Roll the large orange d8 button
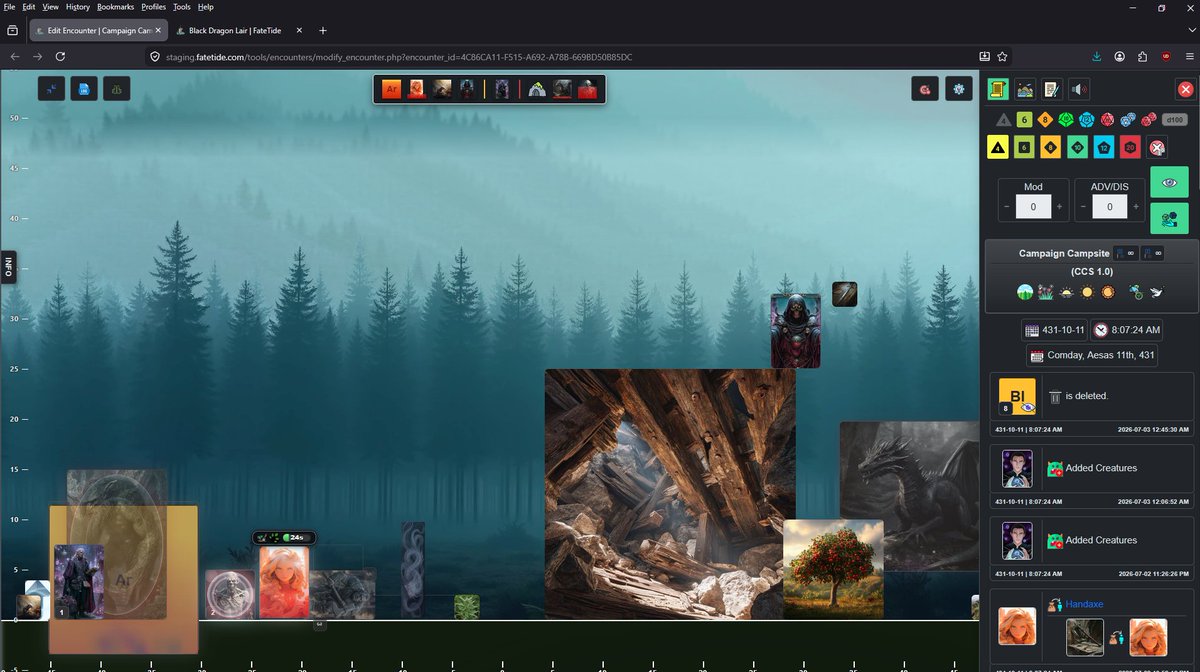Image resolution: width=1200 pixels, height=672 pixels. click(x=1051, y=148)
